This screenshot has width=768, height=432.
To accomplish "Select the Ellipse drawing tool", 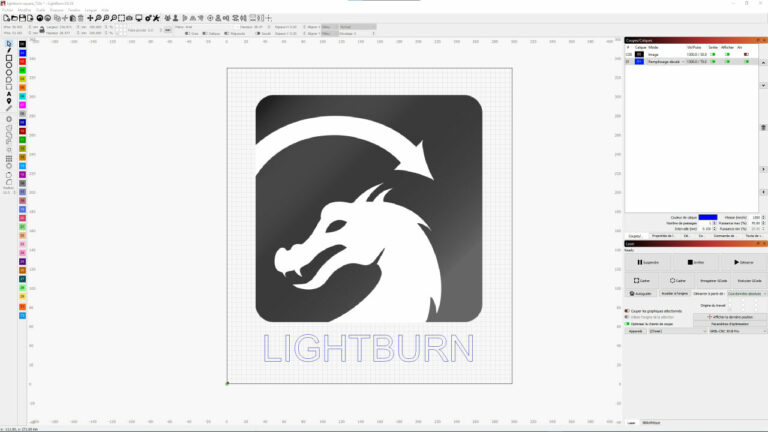I will (x=9, y=65).
